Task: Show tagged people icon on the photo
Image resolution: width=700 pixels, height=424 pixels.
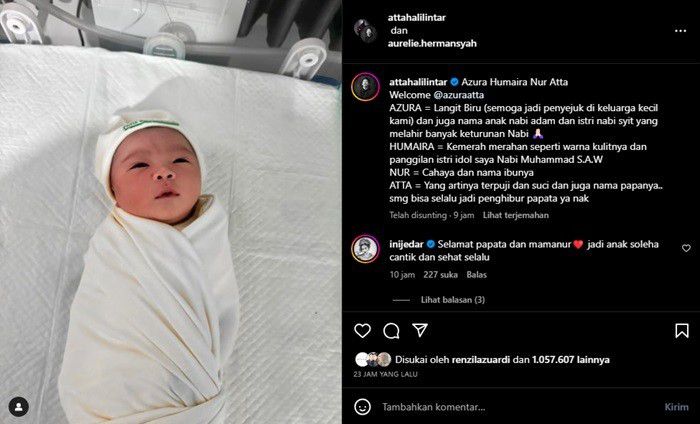Action: click(x=19, y=407)
